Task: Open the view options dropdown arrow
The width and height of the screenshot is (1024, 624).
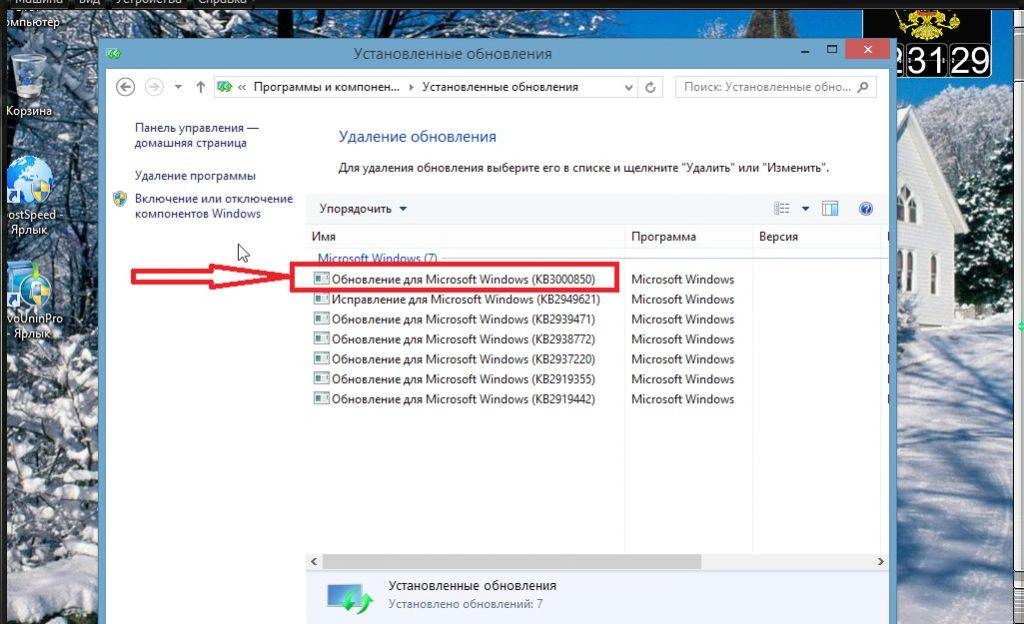Action: click(x=805, y=209)
